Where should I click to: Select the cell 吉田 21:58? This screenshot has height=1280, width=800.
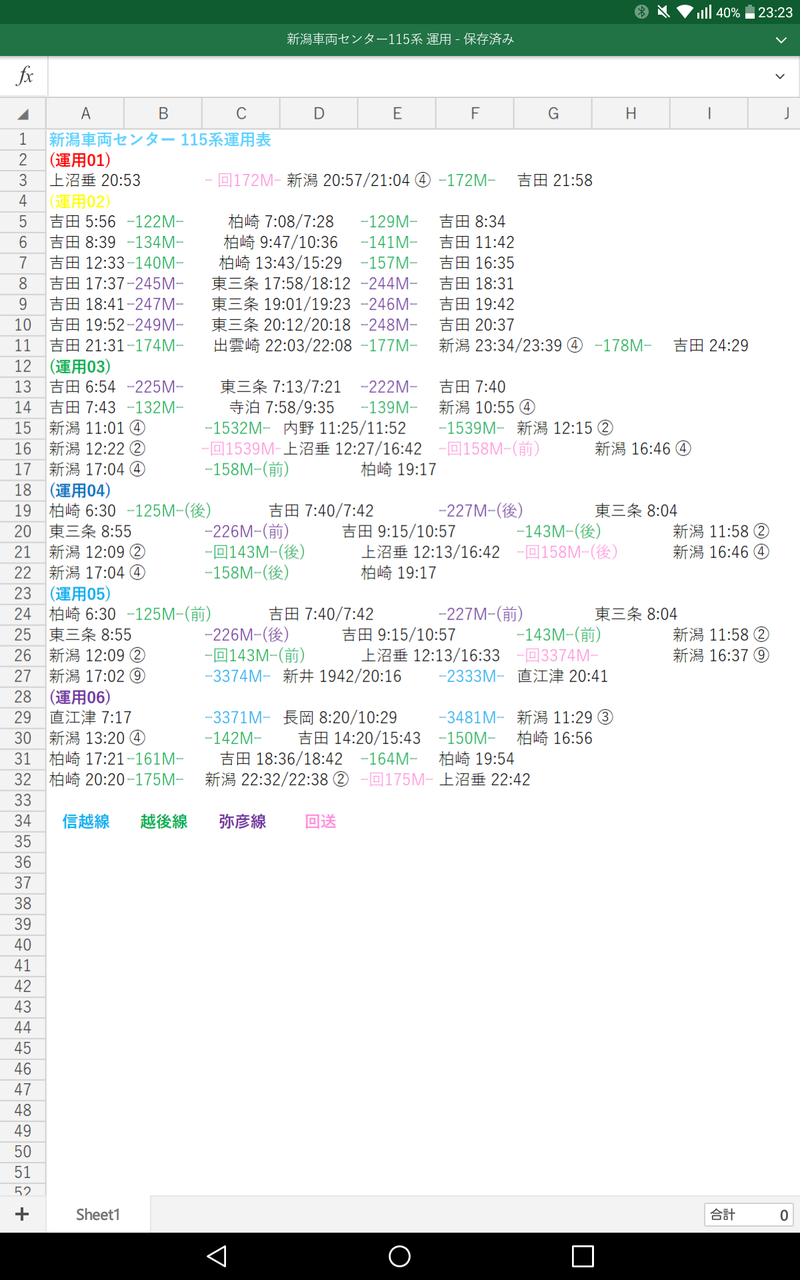pyautogui.click(x=554, y=181)
